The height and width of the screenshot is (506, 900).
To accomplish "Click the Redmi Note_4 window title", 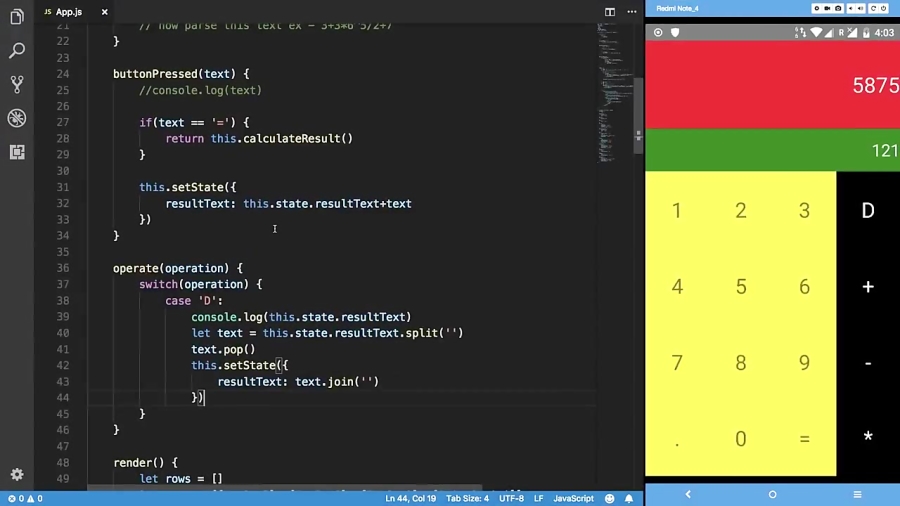I will (677, 8).
